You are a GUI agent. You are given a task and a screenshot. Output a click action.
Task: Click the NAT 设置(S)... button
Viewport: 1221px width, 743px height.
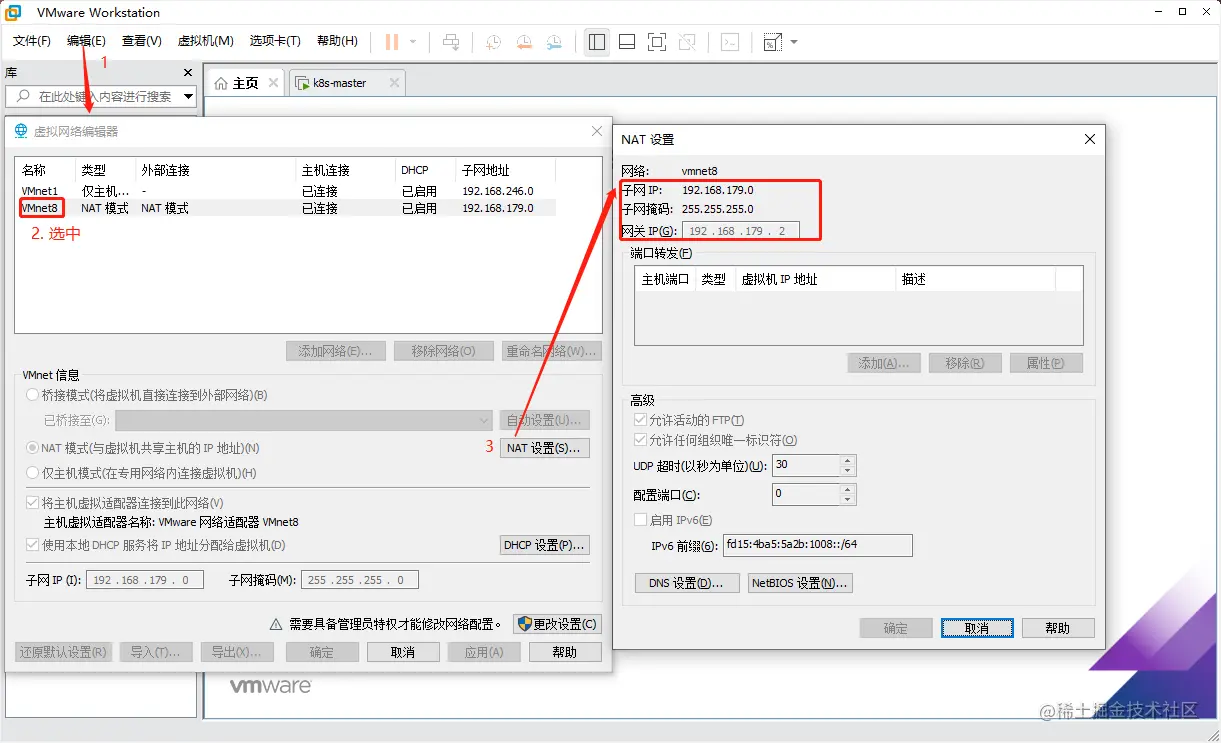tap(544, 448)
